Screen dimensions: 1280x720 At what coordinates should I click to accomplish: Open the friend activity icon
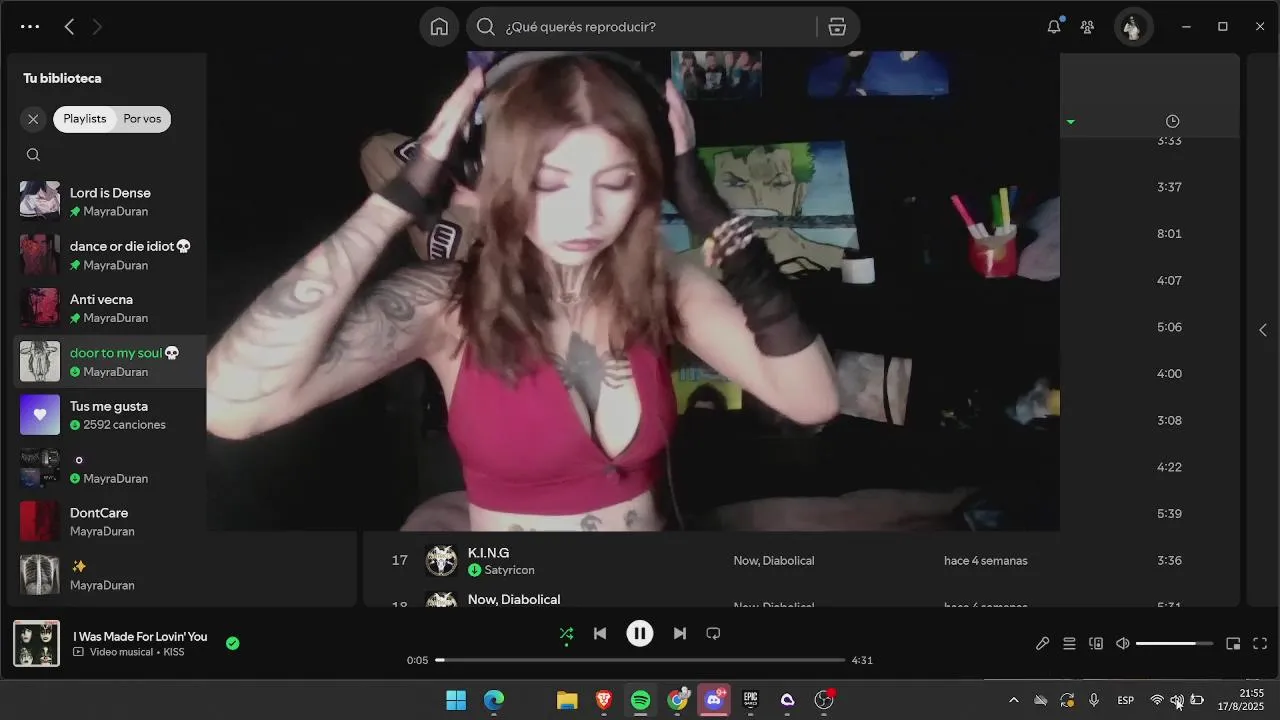[1087, 27]
